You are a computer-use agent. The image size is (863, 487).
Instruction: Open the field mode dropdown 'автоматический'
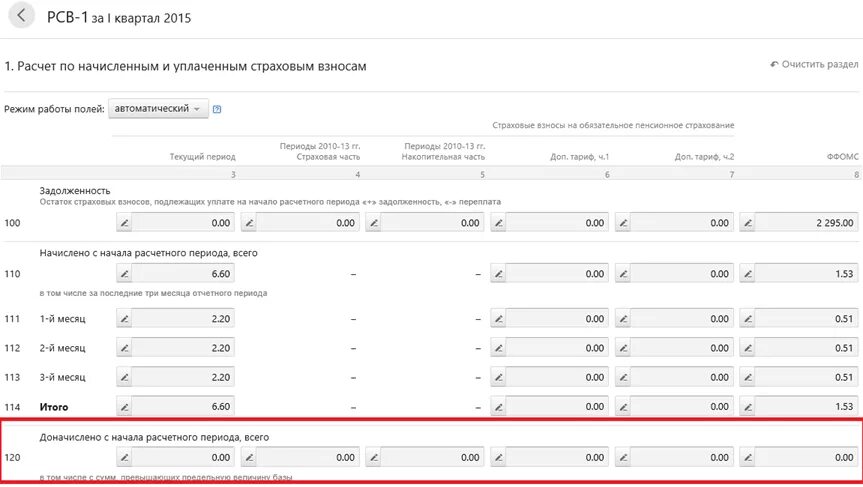coord(158,109)
